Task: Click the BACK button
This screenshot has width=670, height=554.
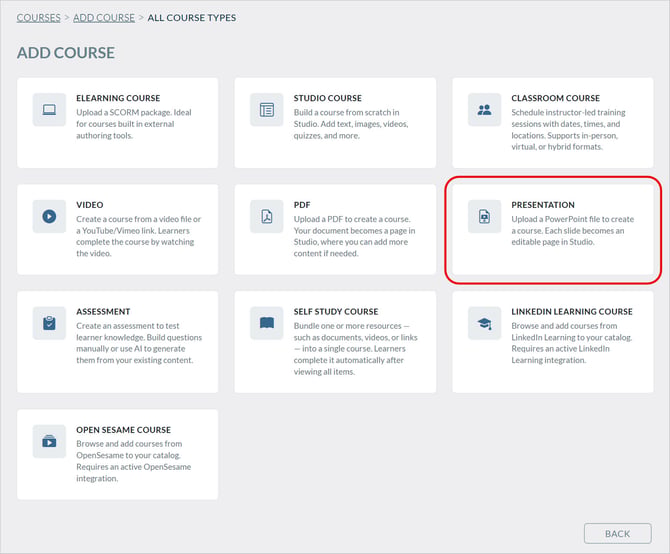Action: click(x=617, y=533)
